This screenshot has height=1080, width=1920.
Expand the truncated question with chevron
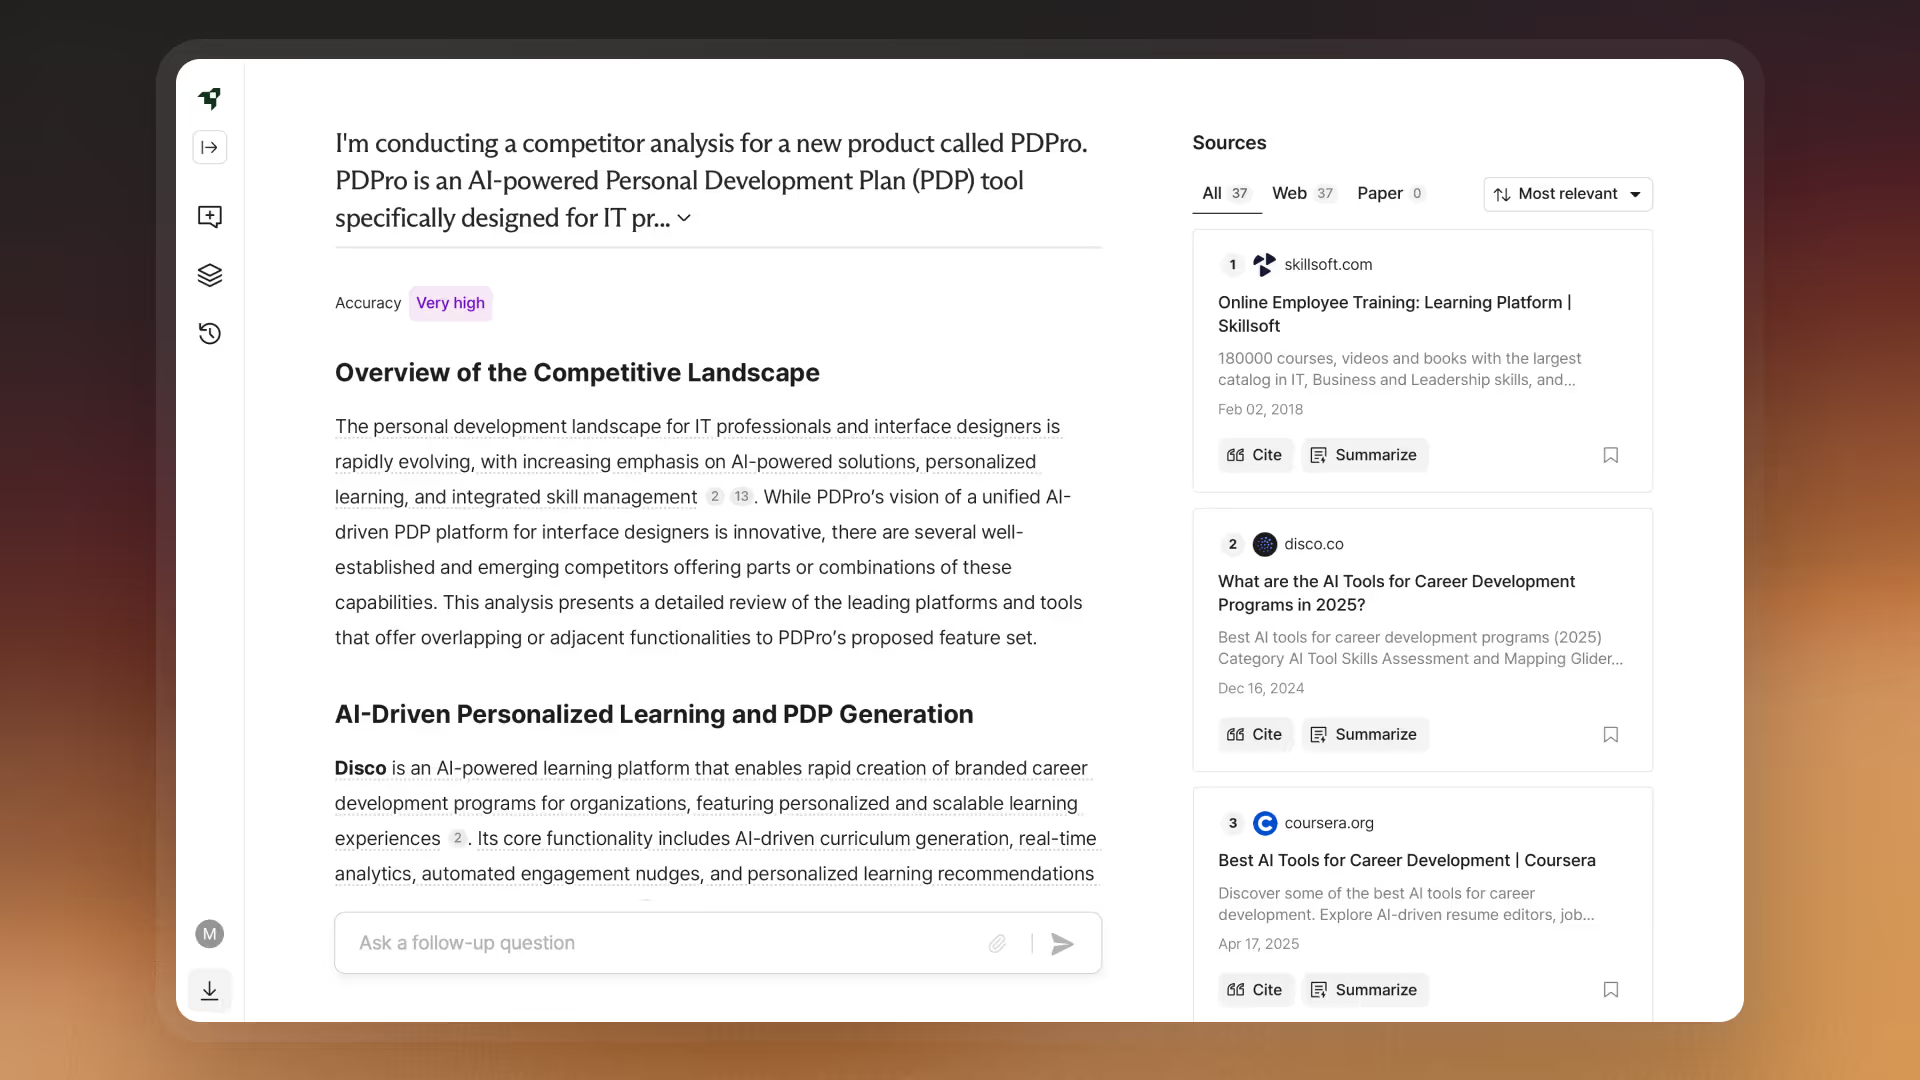point(684,218)
